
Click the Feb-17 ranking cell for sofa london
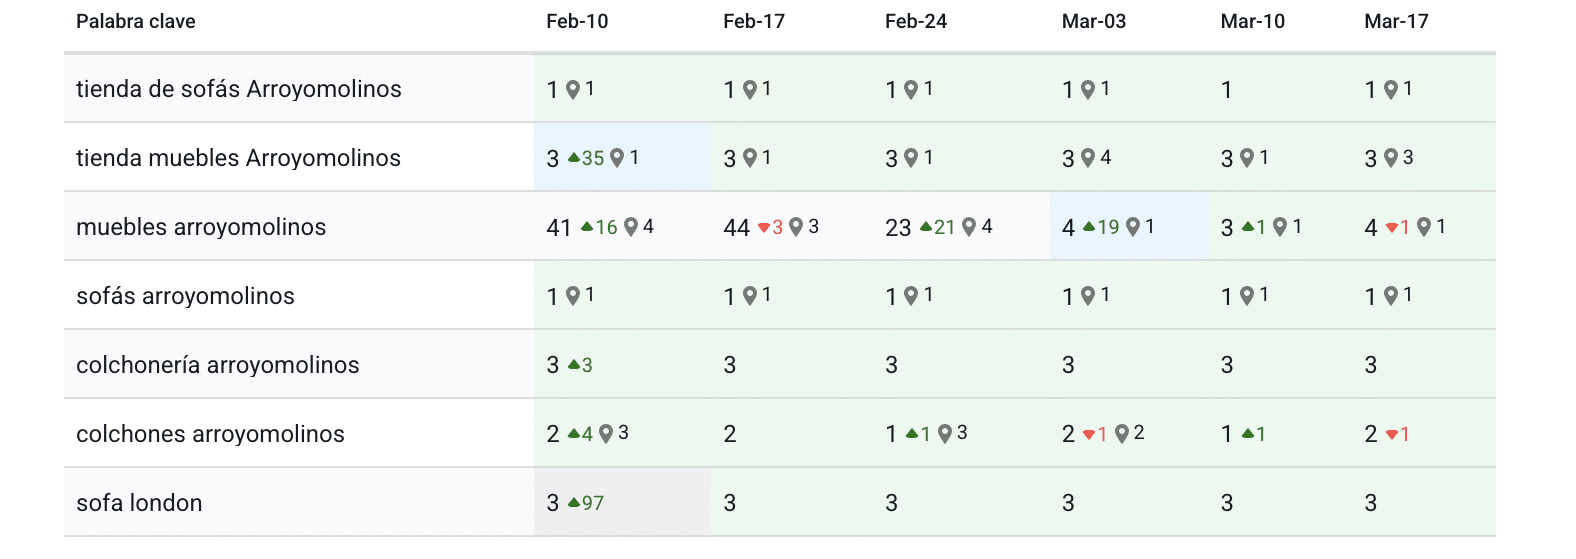point(730,503)
